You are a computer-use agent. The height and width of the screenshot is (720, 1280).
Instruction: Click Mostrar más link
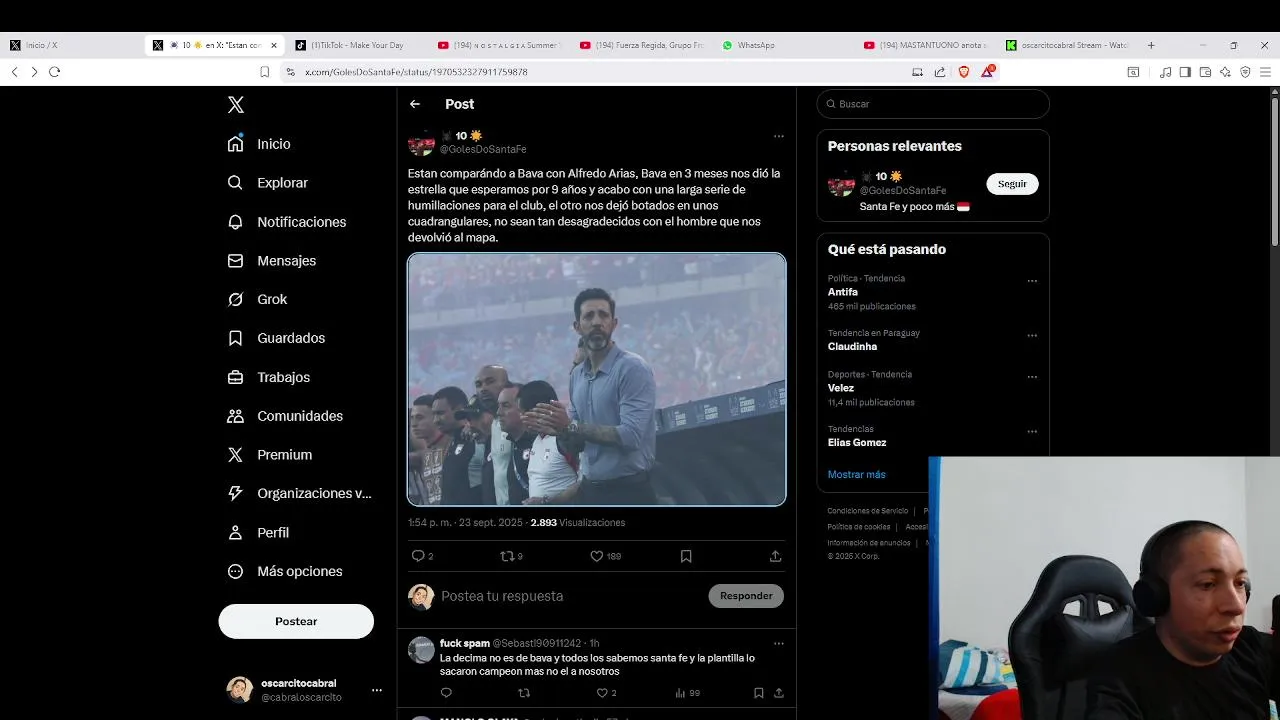pos(856,475)
